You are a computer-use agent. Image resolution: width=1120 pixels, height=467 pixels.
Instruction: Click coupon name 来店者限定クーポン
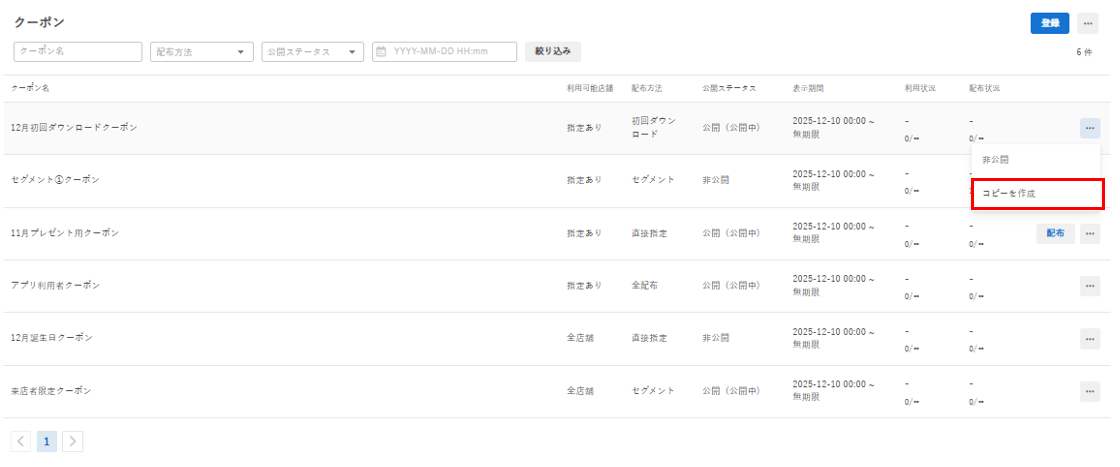click(x=51, y=391)
